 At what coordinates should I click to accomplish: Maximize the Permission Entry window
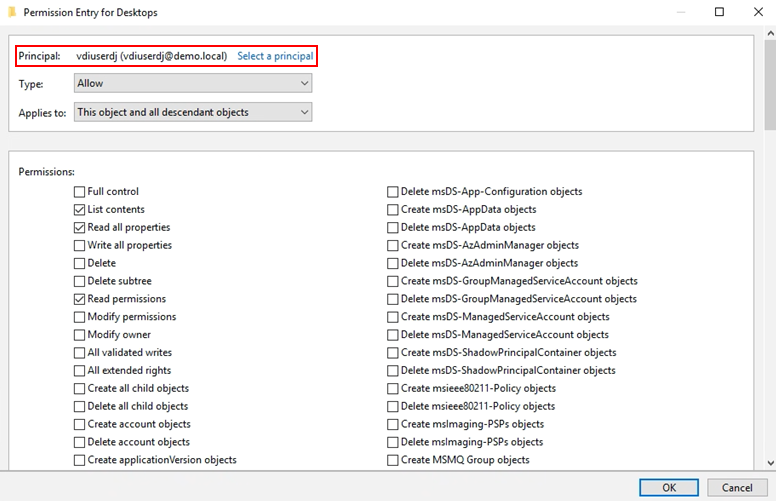(719, 12)
